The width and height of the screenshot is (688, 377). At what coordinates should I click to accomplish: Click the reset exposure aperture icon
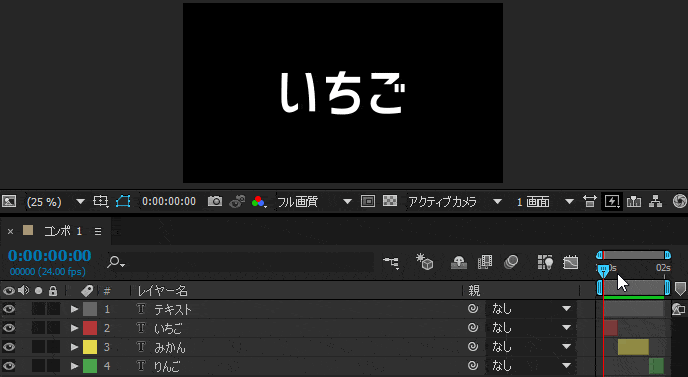pyautogui.click(x=680, y=201)
